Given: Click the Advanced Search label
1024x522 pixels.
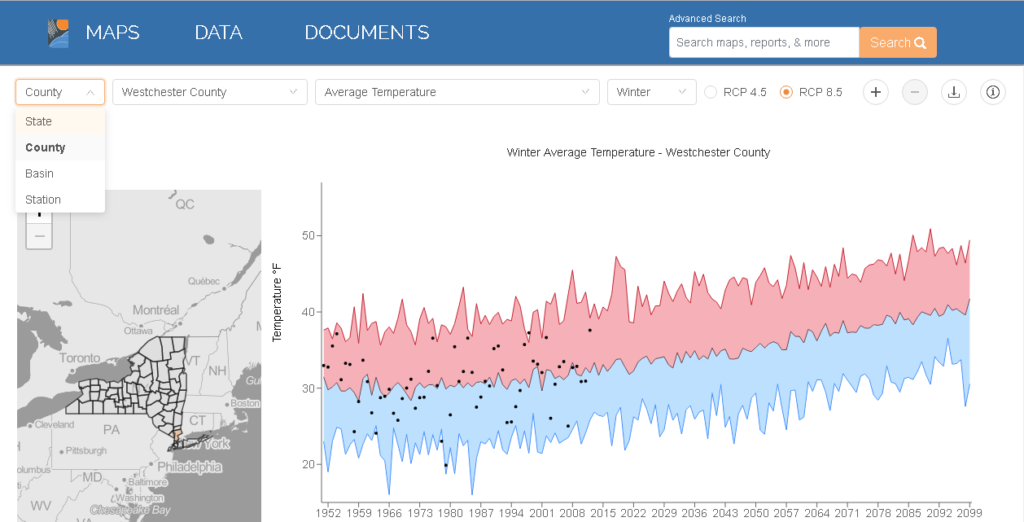Looking at the screenshot, I should pyautogui.click(x=707, y=18).
